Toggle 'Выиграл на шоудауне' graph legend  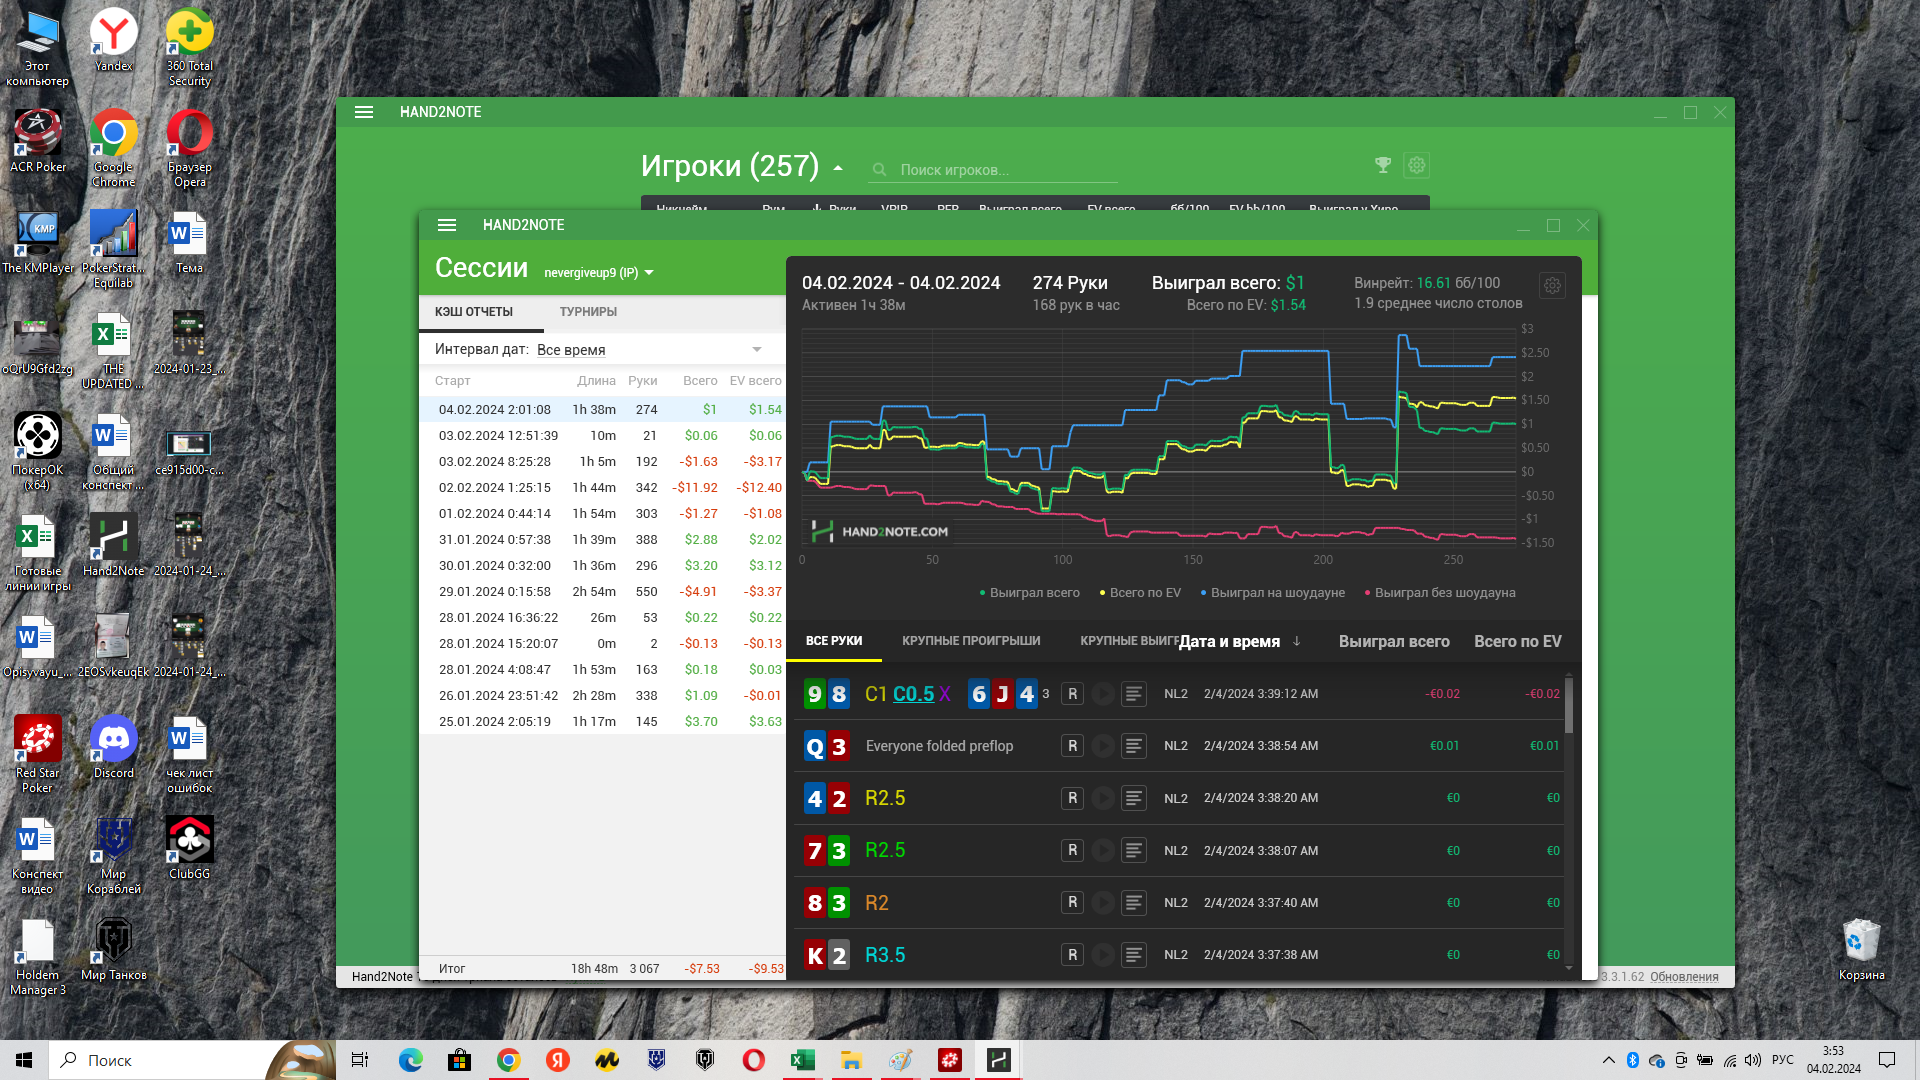click(x=1272, y=593)
